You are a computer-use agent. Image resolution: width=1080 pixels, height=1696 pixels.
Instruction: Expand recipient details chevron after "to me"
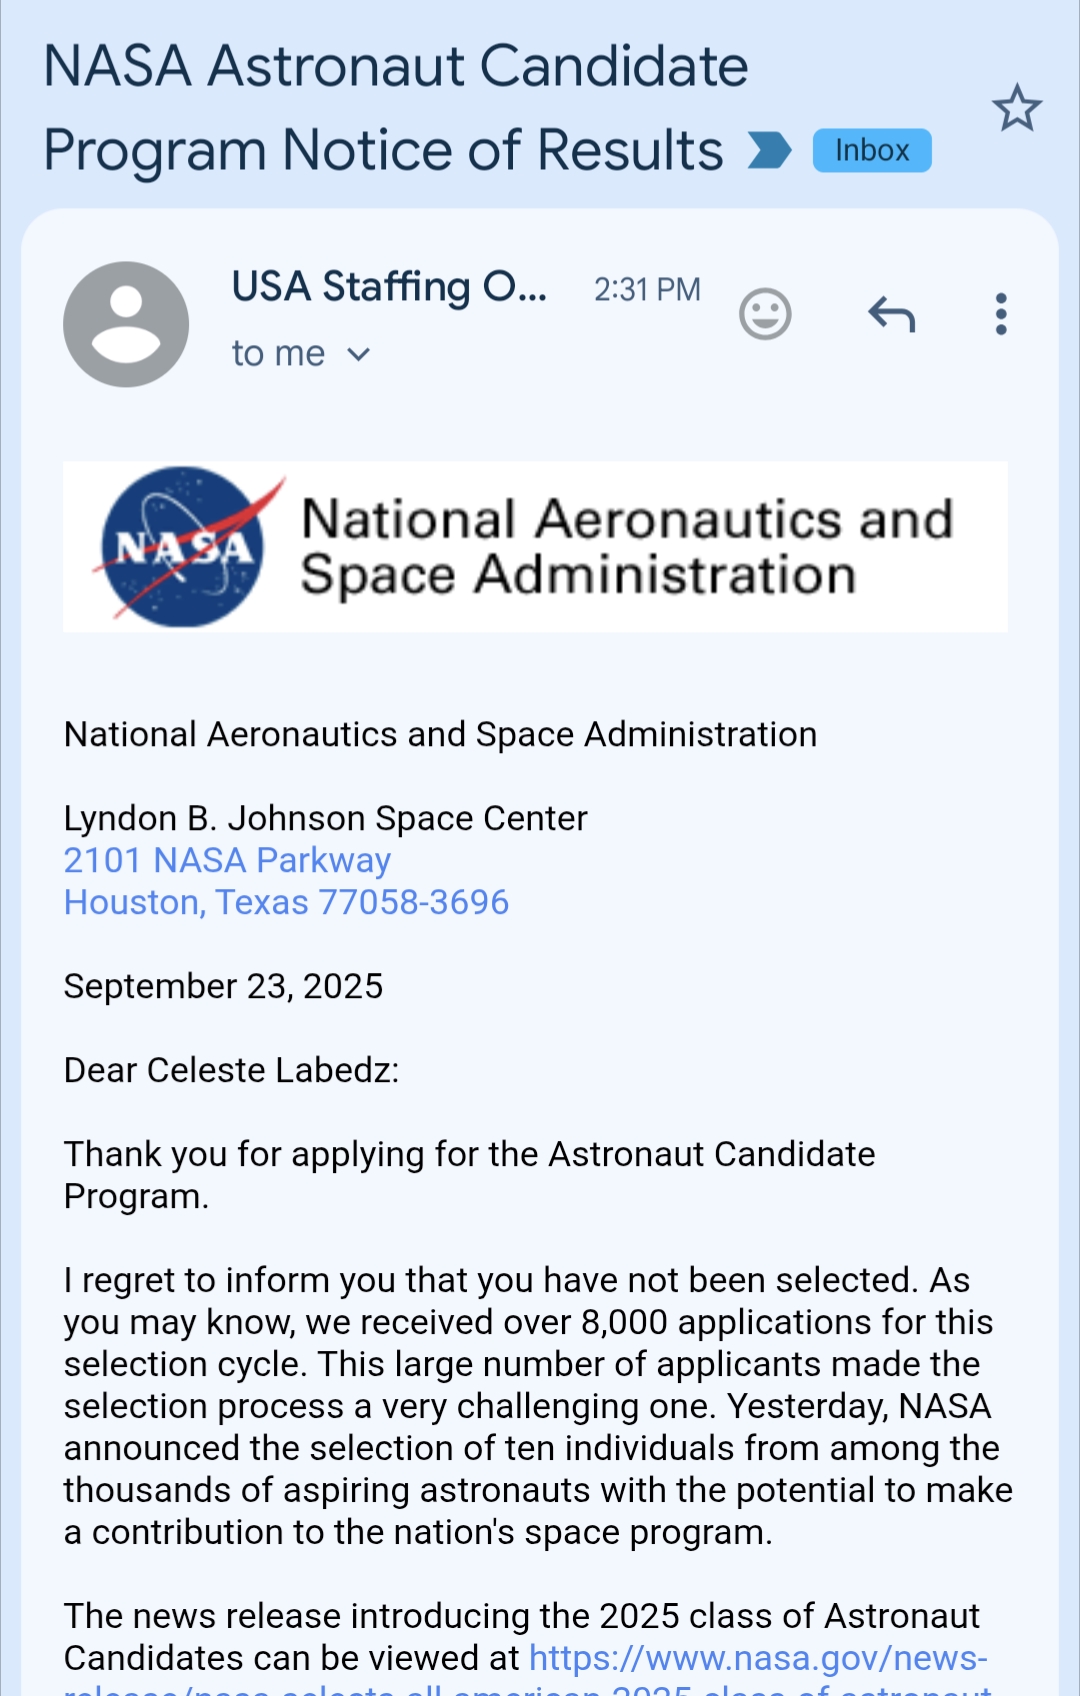point(359,354)
